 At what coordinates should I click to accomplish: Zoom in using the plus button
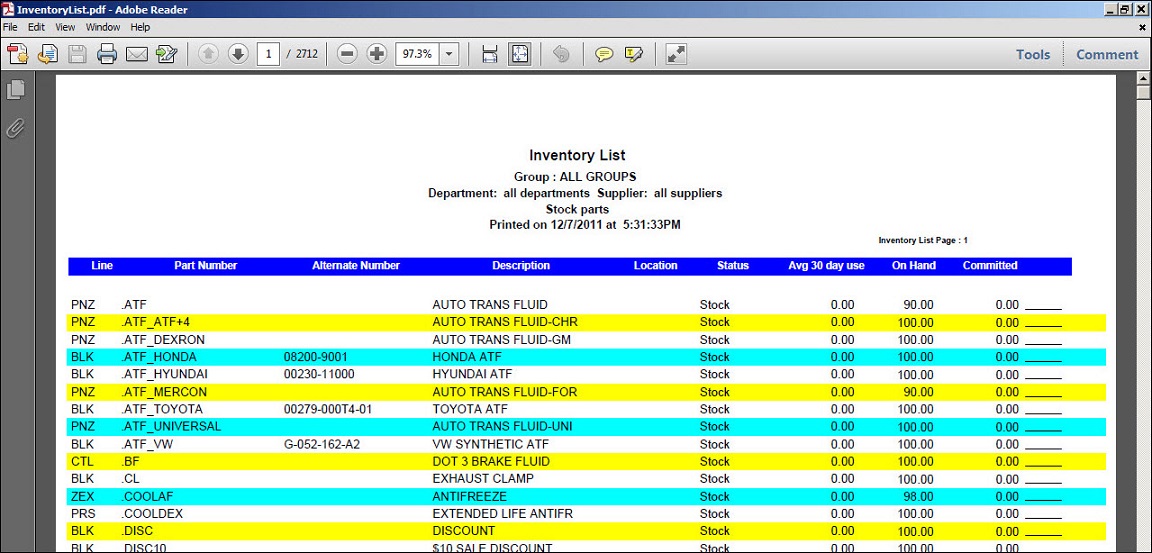coord(377,54)
